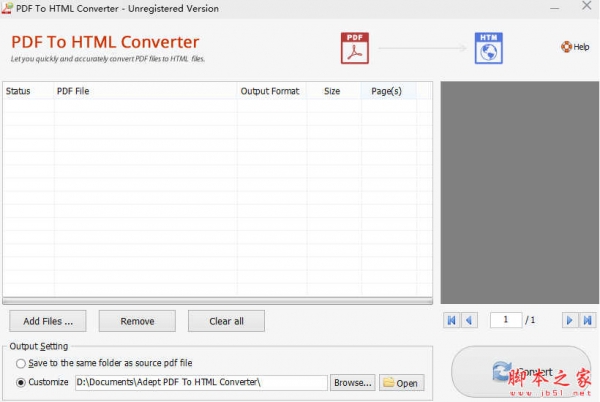The height and width of the screenshot is (402, 600).
Task: Start conversion with Convert button
Action: (x=522, y=372)
